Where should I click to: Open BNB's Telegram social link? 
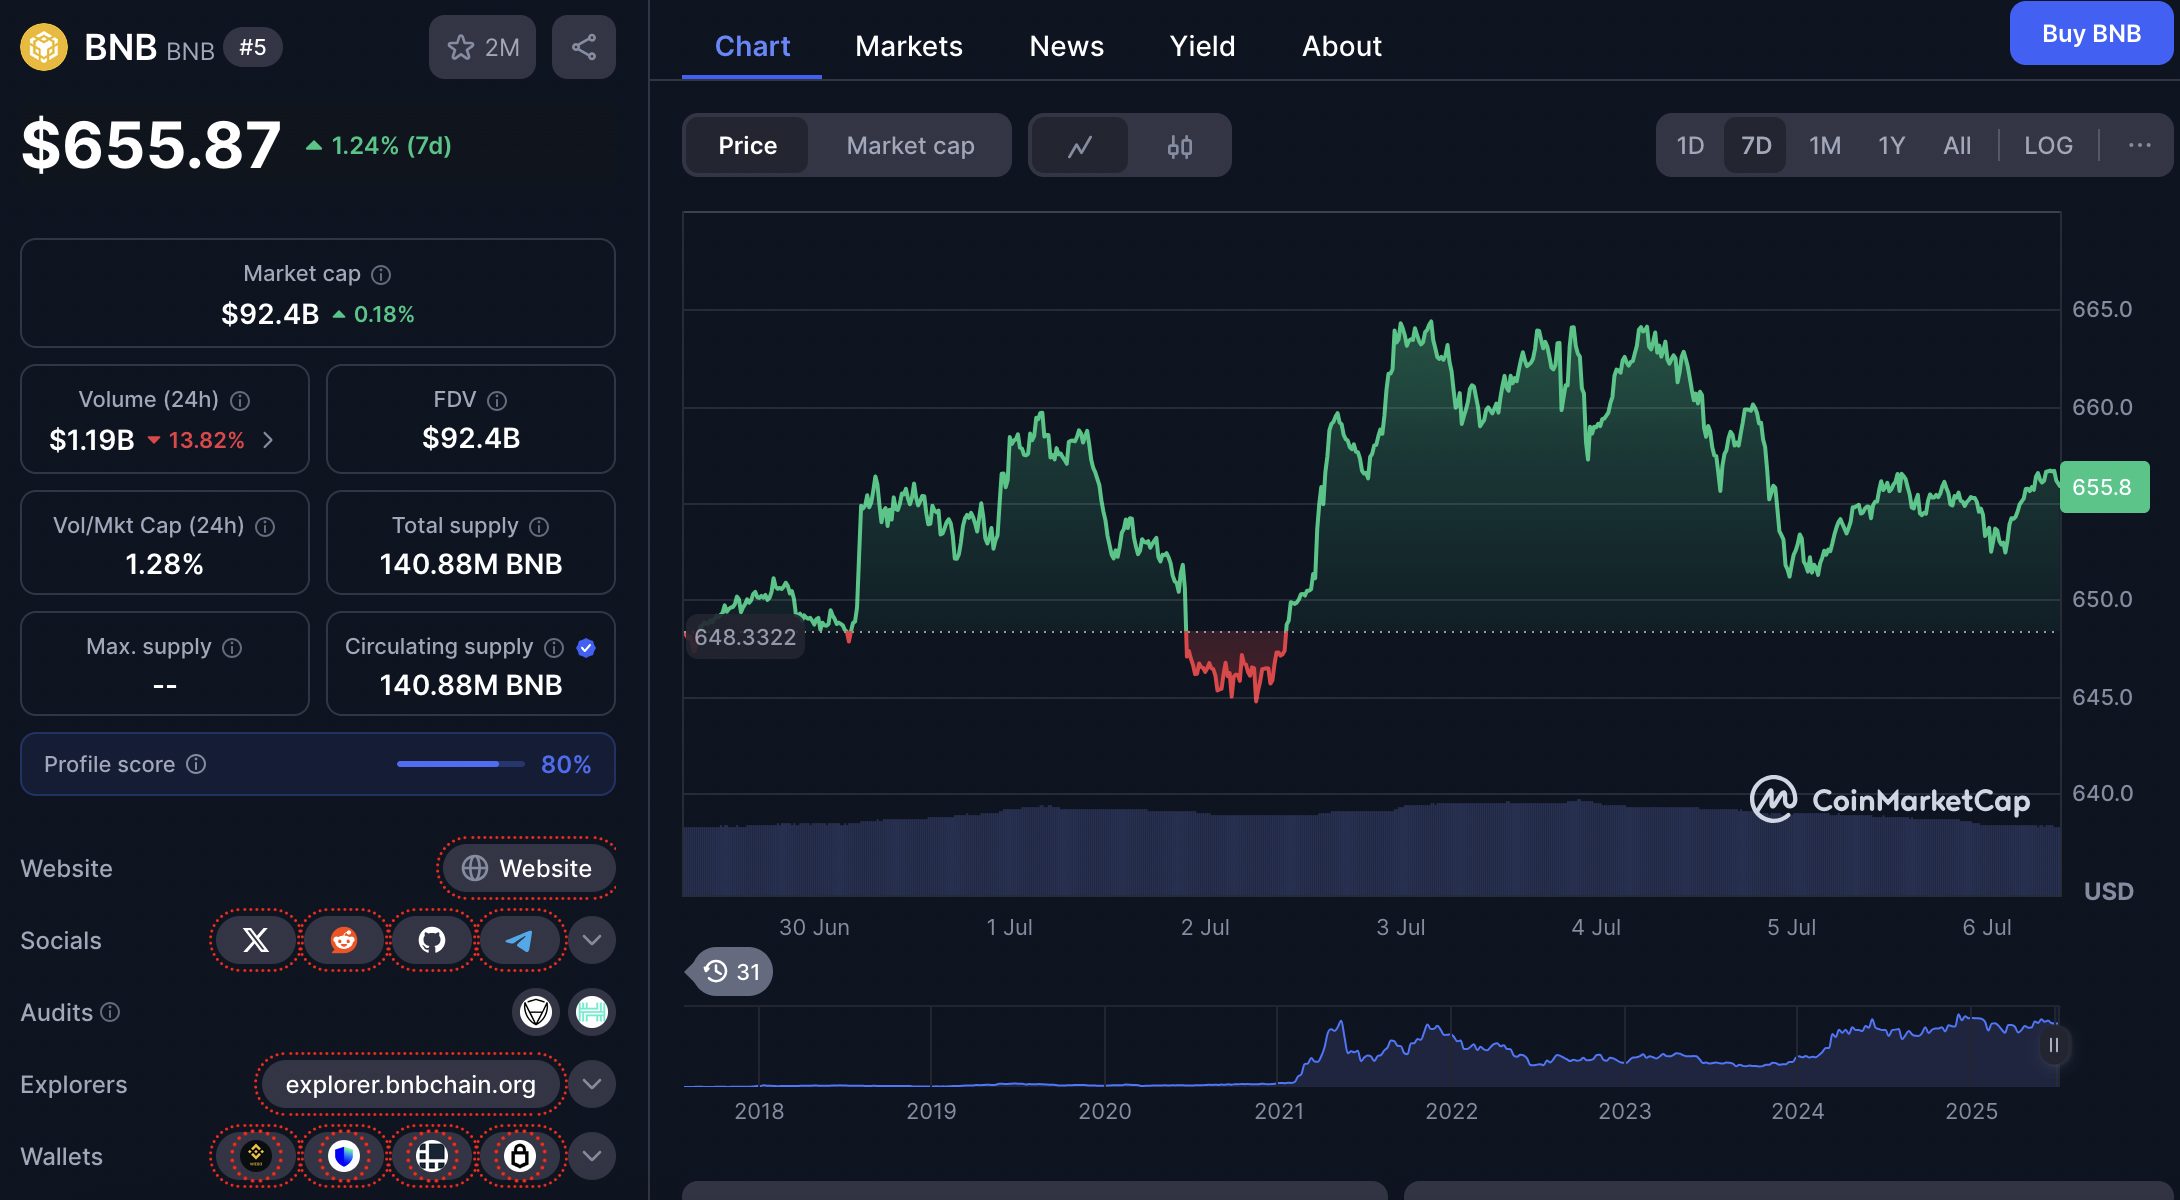pos(519,940)
